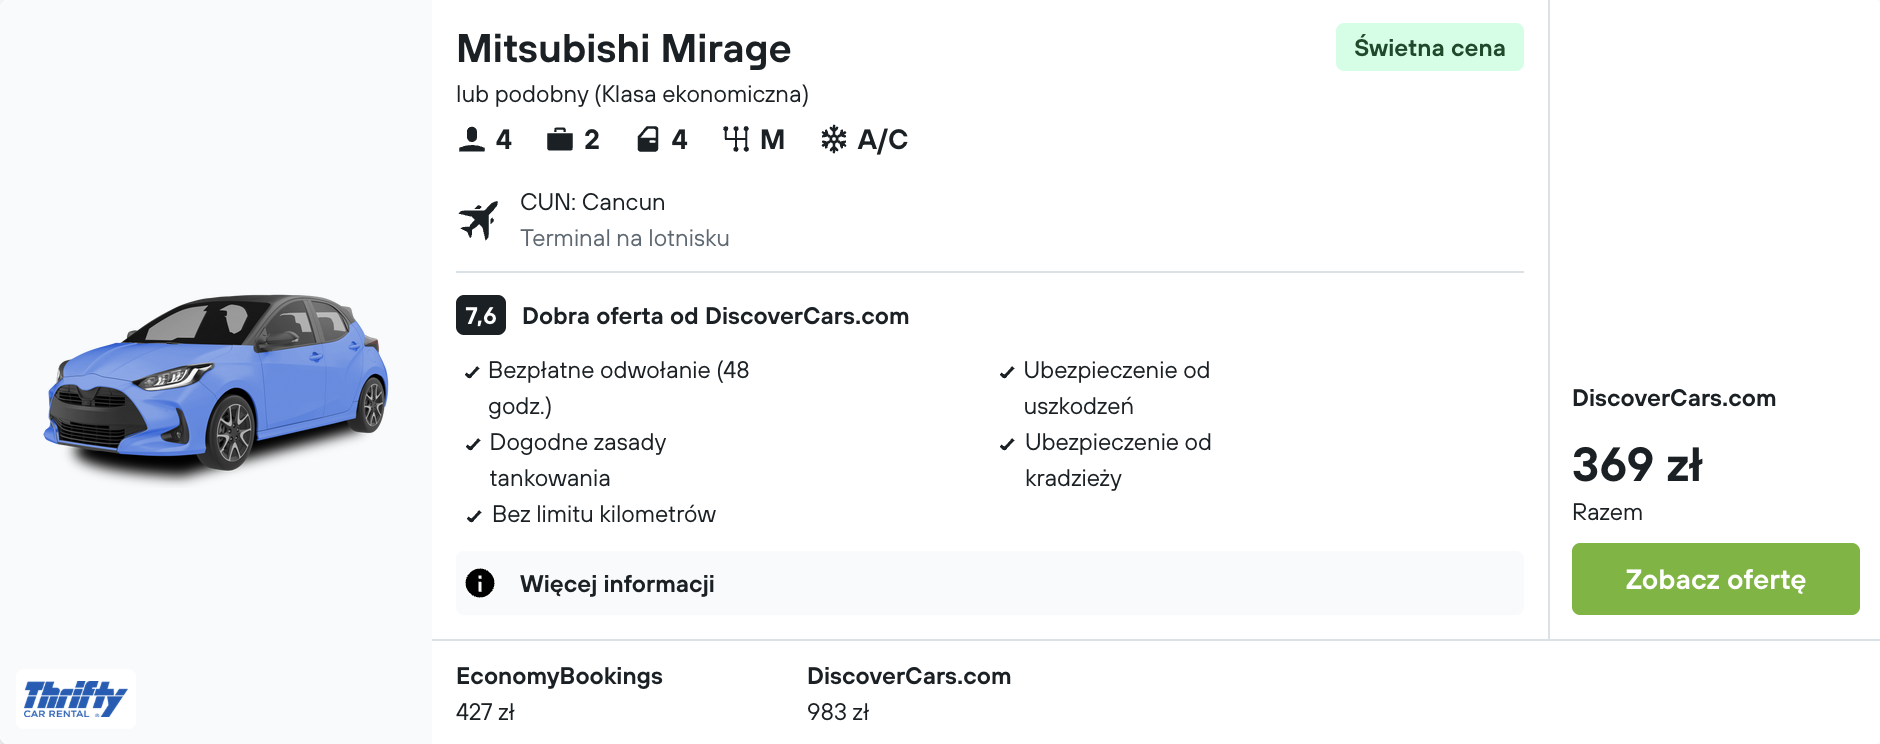Click the manual gearbox icon

point(736,139)
